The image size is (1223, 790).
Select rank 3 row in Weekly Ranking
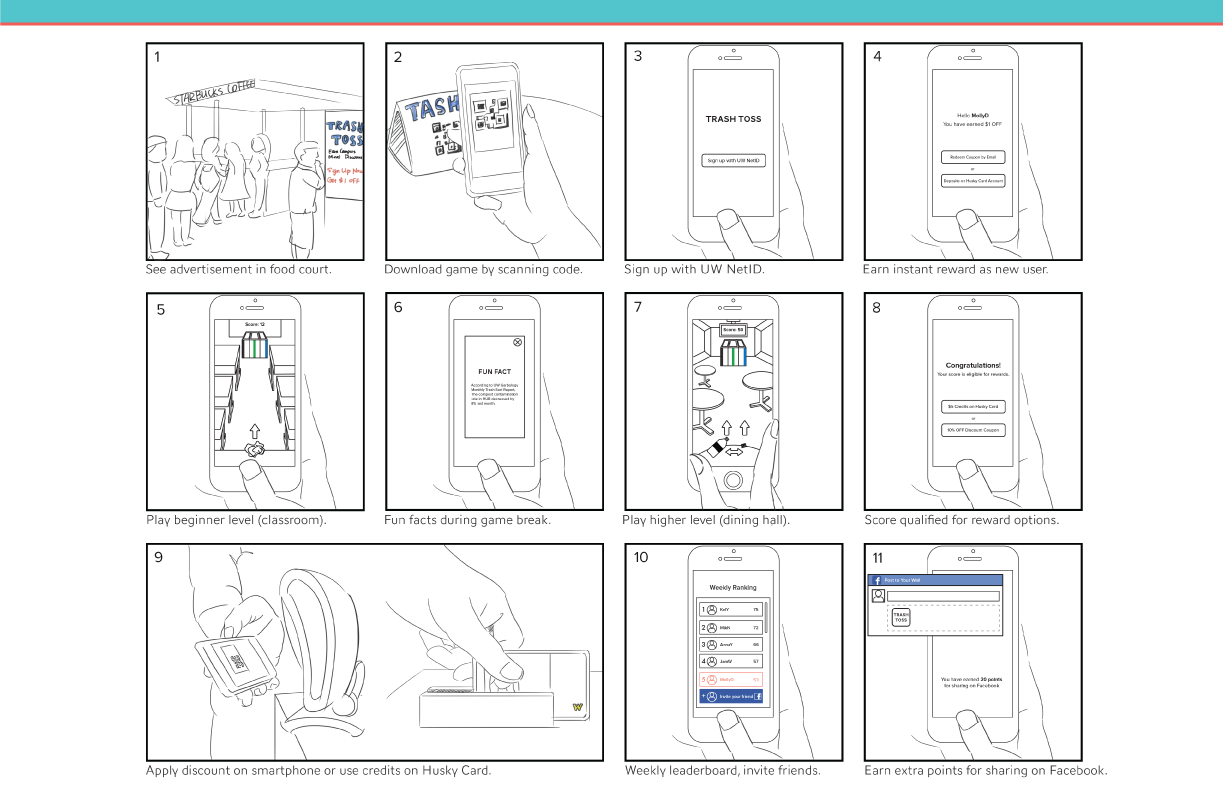pyautogui.click(x=730, y=644)
